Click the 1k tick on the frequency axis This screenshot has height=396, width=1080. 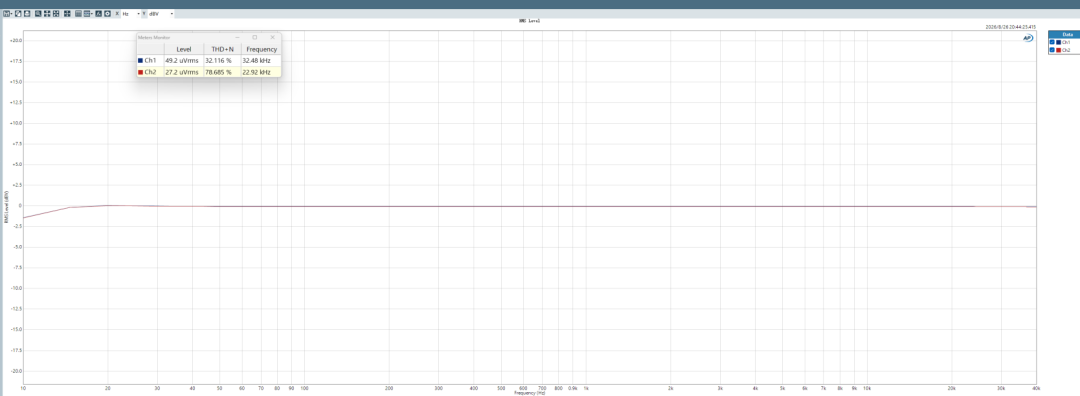[586, 388]
